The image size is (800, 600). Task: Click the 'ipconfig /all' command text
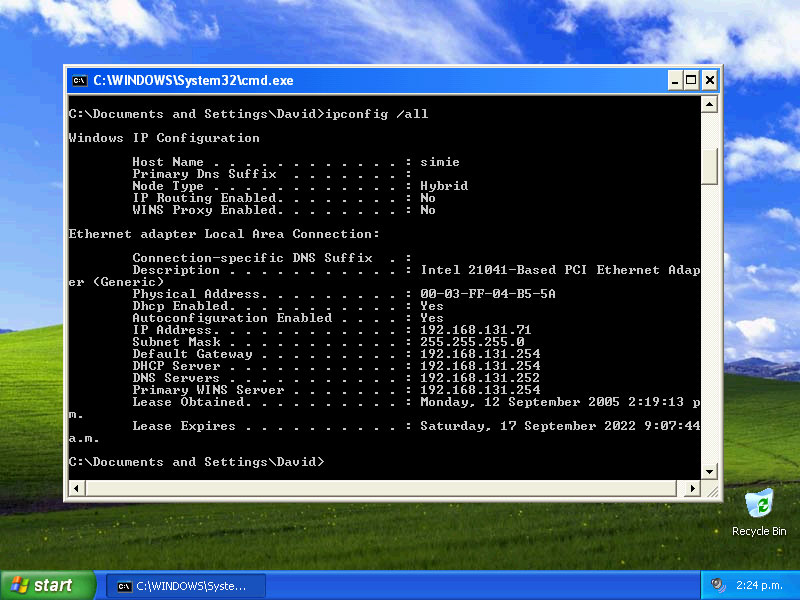pos(377,114)
